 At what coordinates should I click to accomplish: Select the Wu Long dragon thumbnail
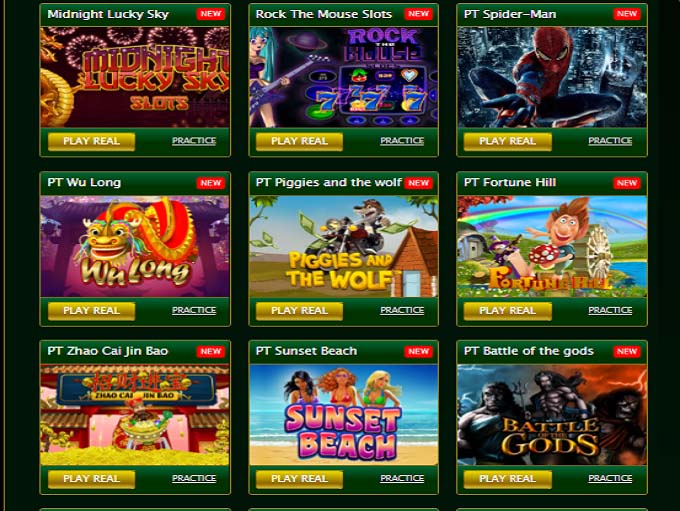(135, 246)
